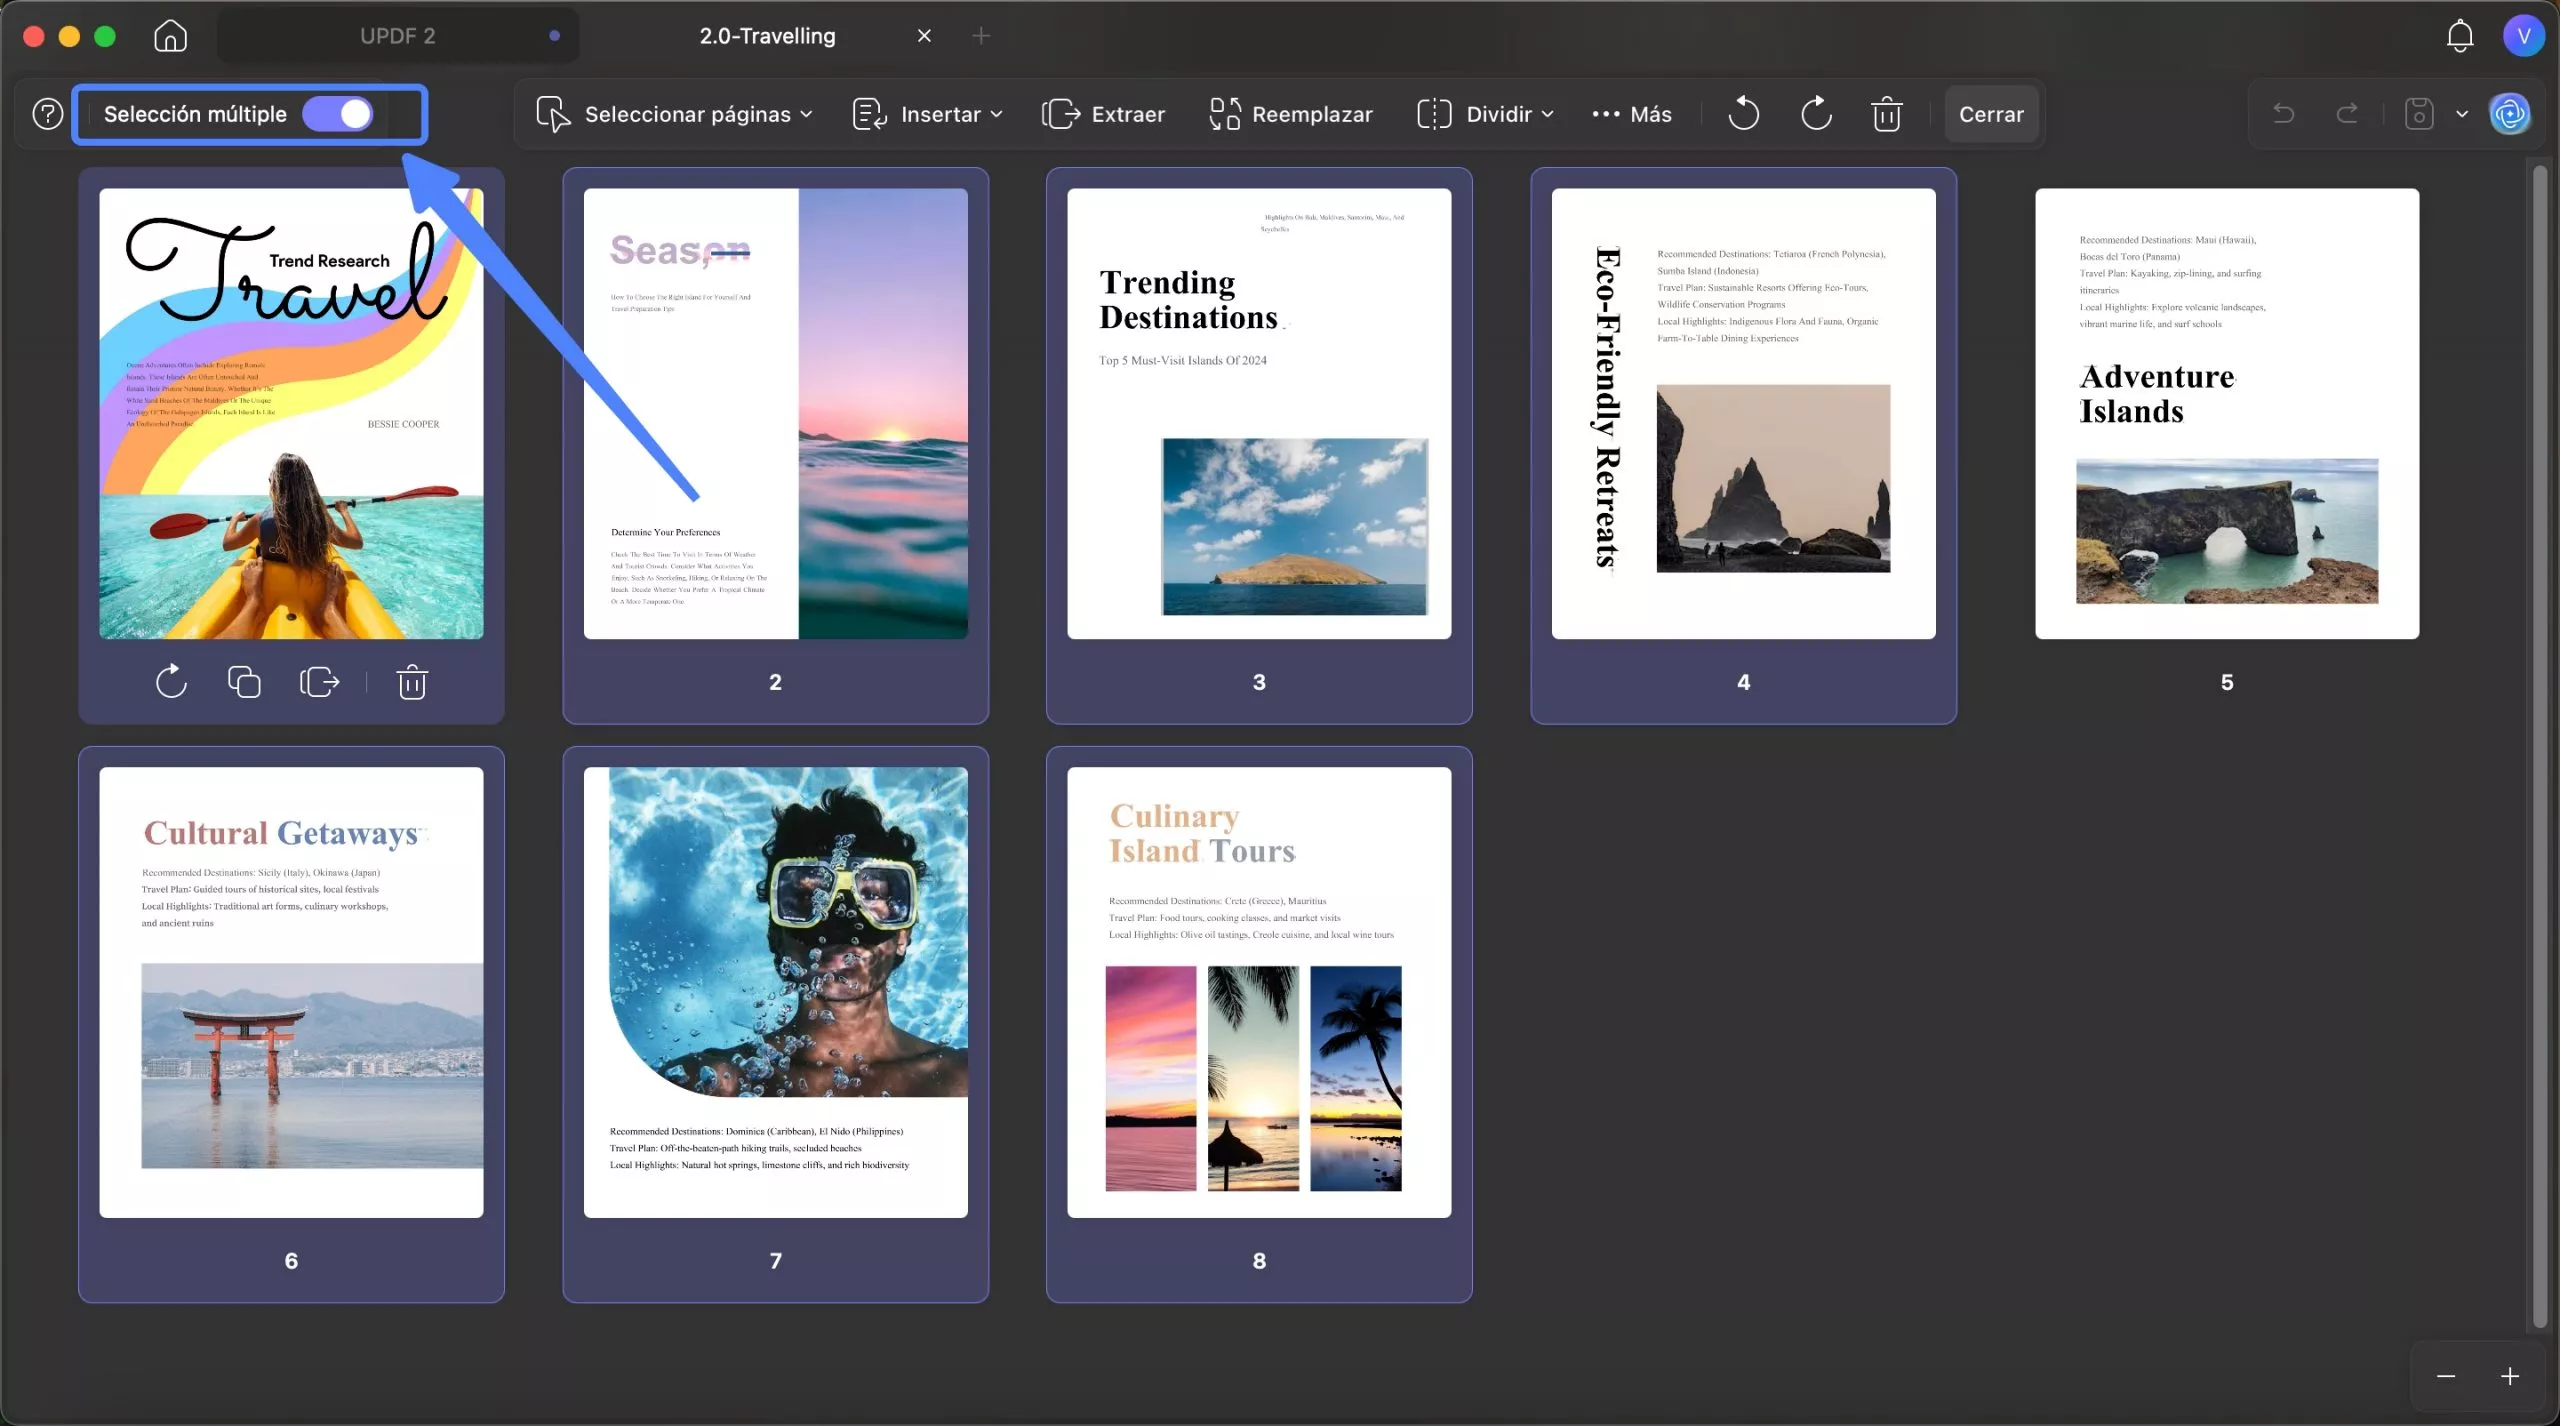Screen dimensions: 2560x1426
Task: Zoom in thumbnails with plus button
Action: click(2510, 1377)
